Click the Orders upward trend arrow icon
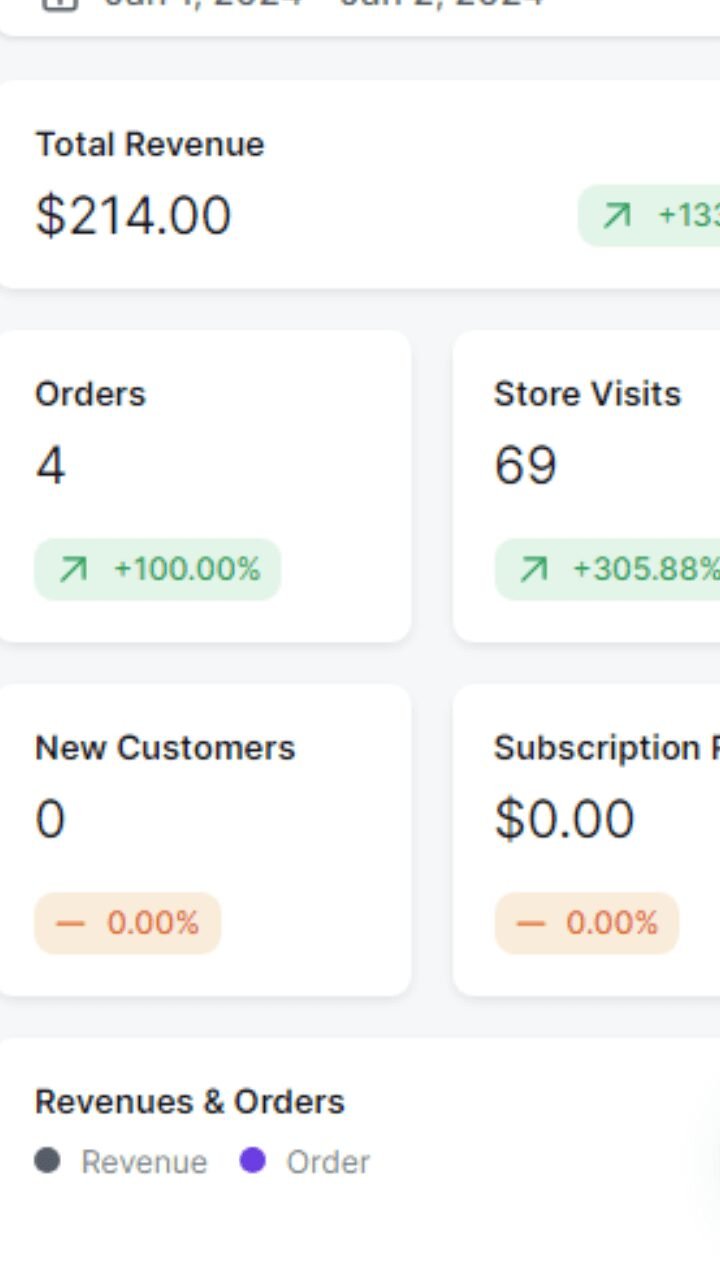The image size is (720, 1280). (x=73, y=570)
